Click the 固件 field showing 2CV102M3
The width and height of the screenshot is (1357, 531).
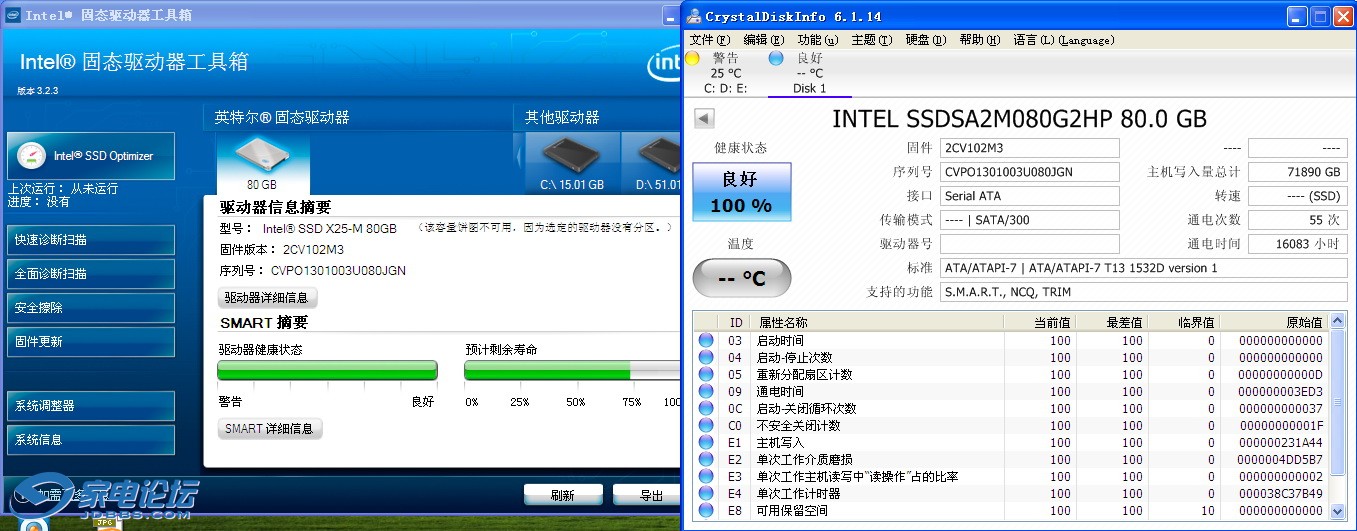1029,148
